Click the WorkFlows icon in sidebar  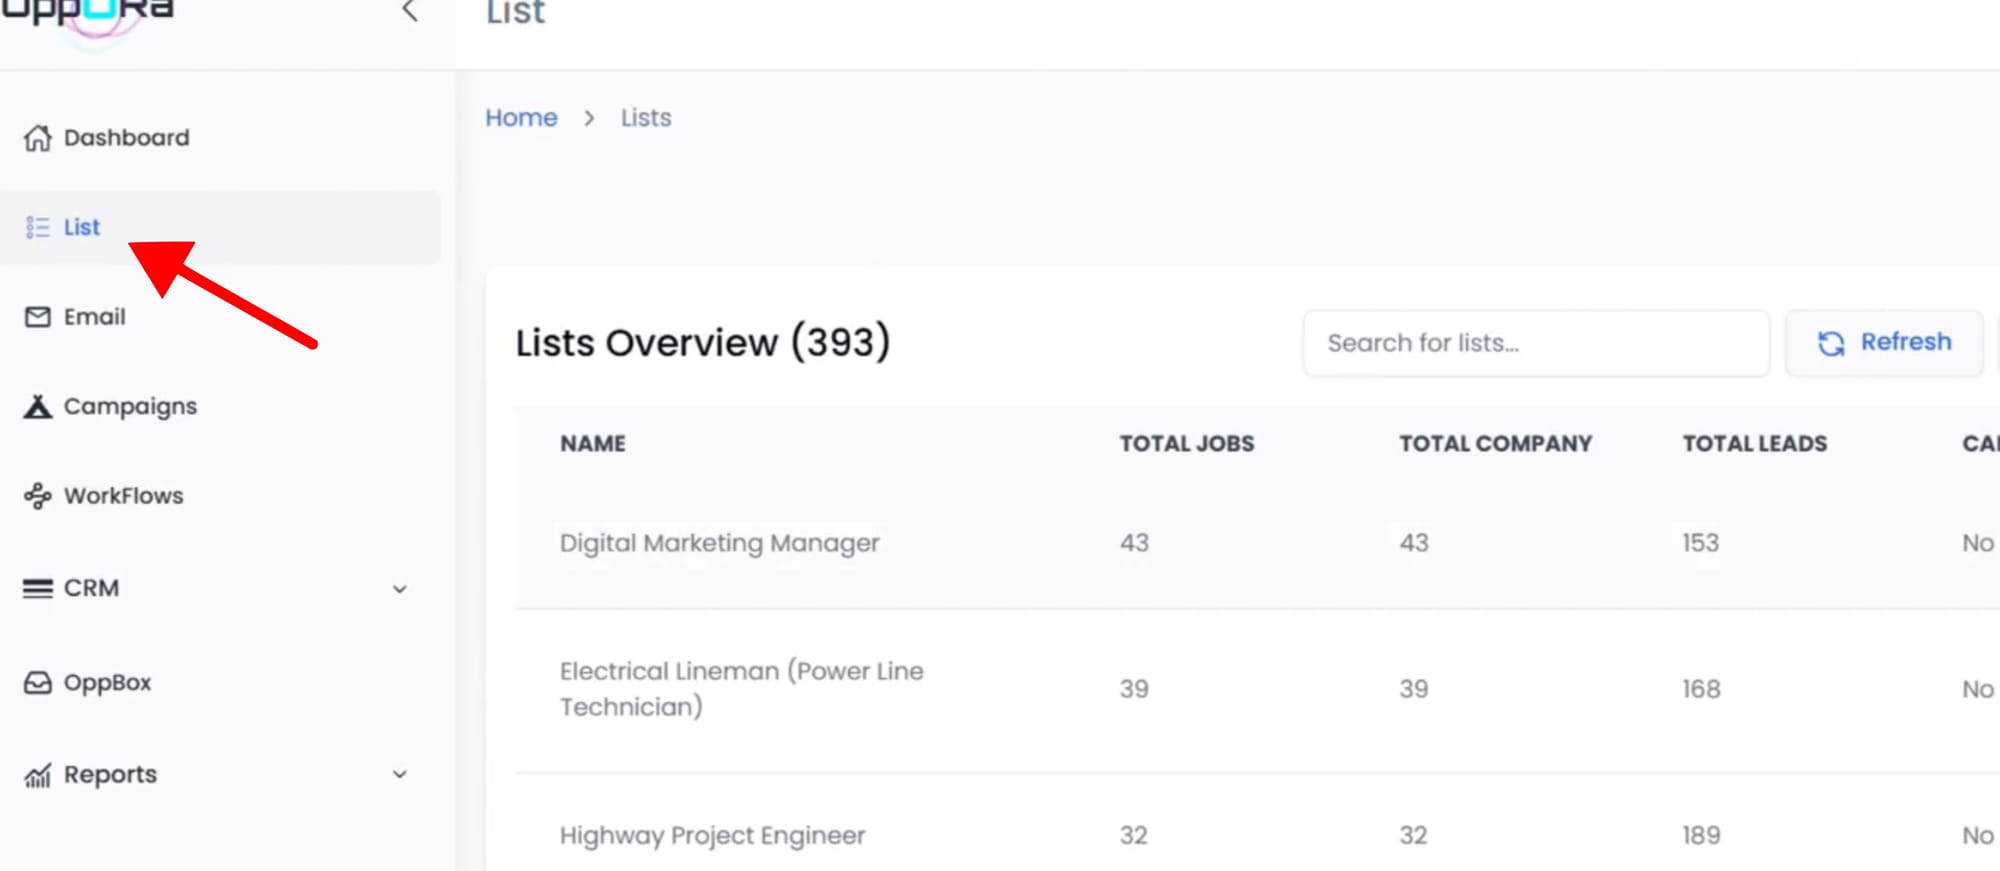(37, 496)
